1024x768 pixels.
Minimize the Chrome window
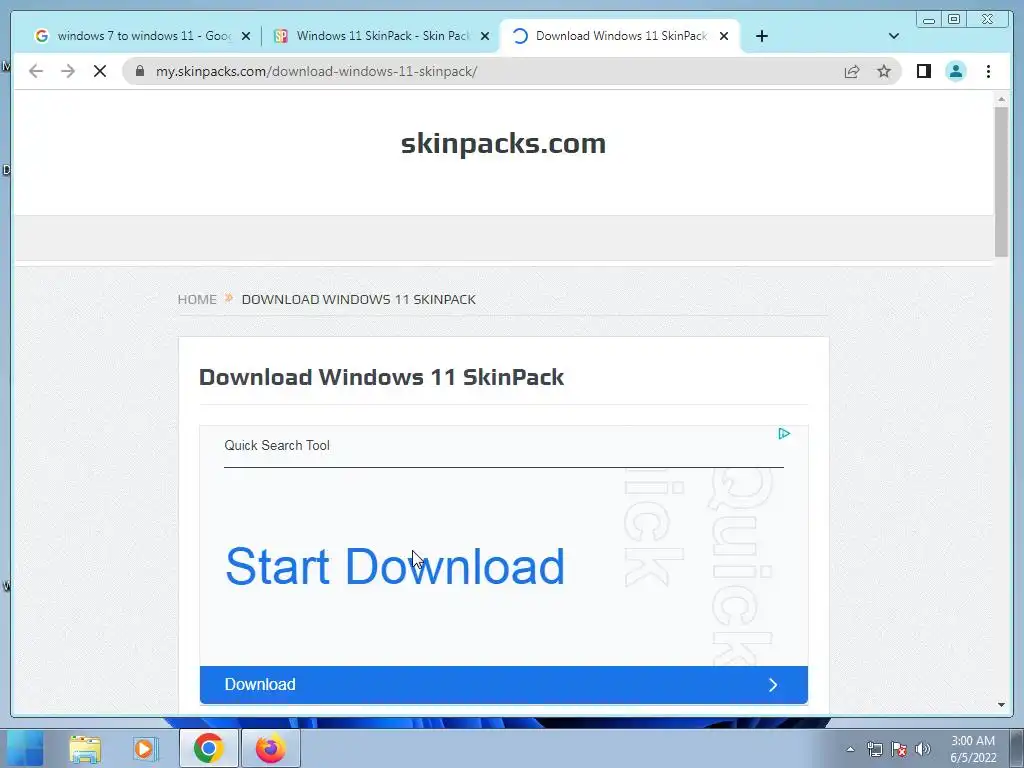[929, 20]
